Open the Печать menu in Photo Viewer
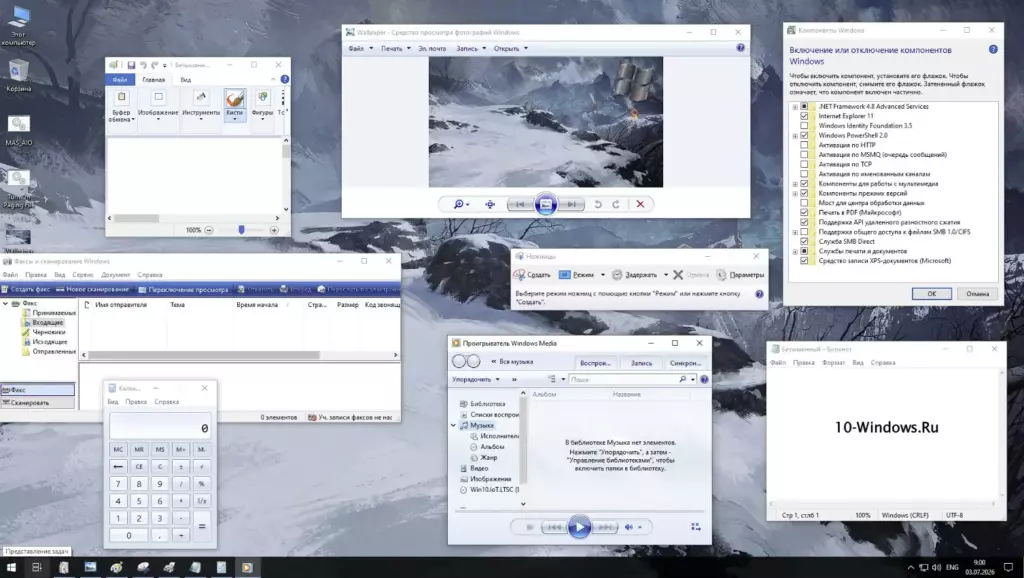The width and height of the screenshot is (1024, 578). click(396, 48)
